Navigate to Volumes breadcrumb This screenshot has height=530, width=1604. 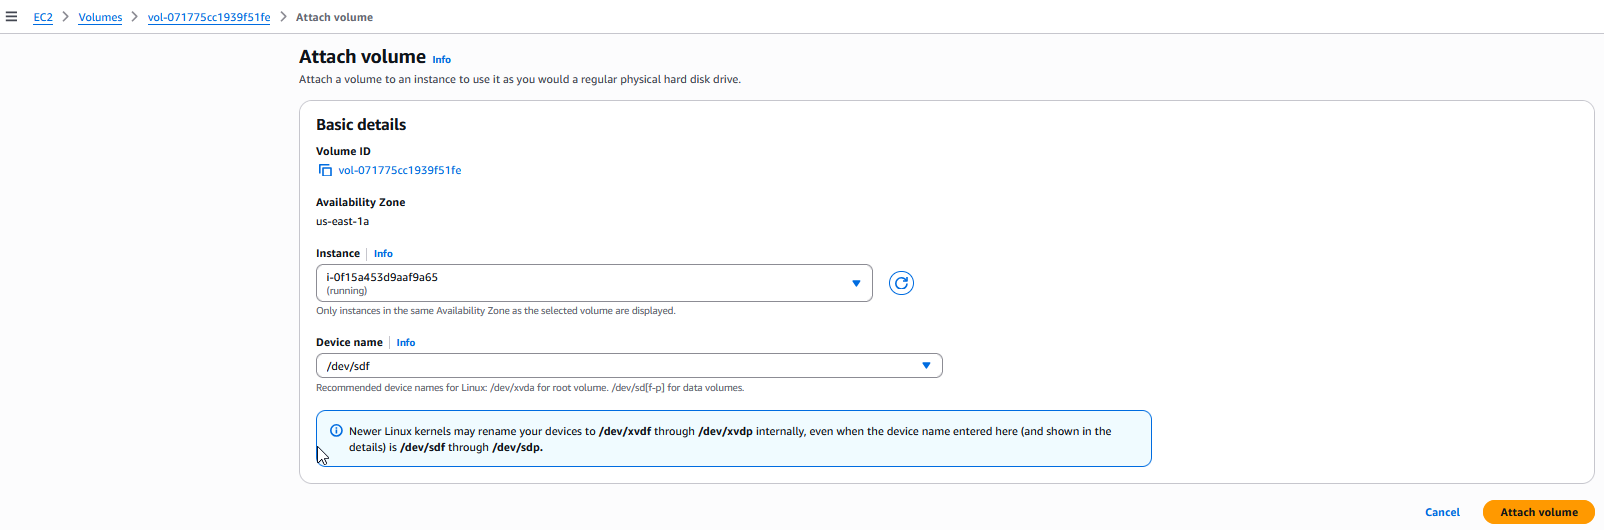coord(100,17)
